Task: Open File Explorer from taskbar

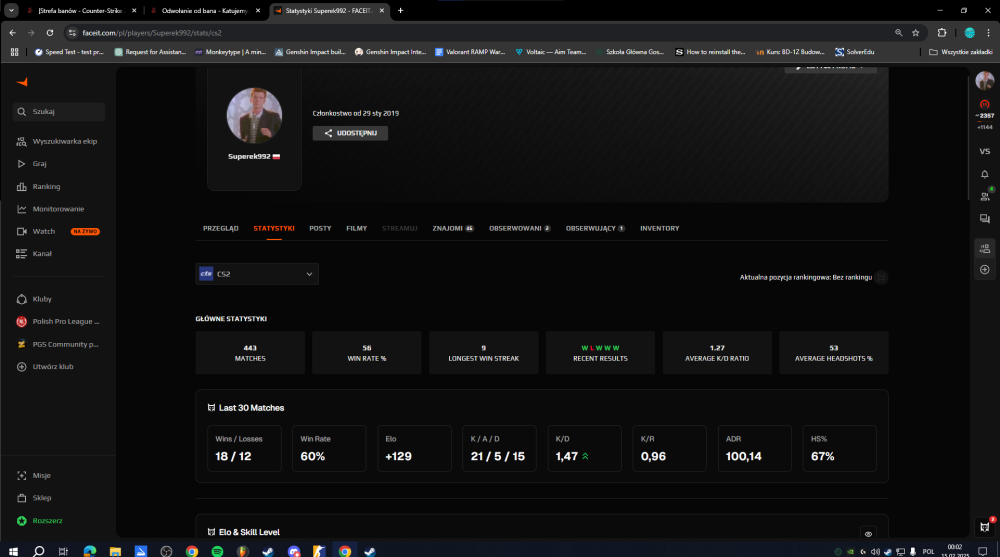Action: coord(115,551)
